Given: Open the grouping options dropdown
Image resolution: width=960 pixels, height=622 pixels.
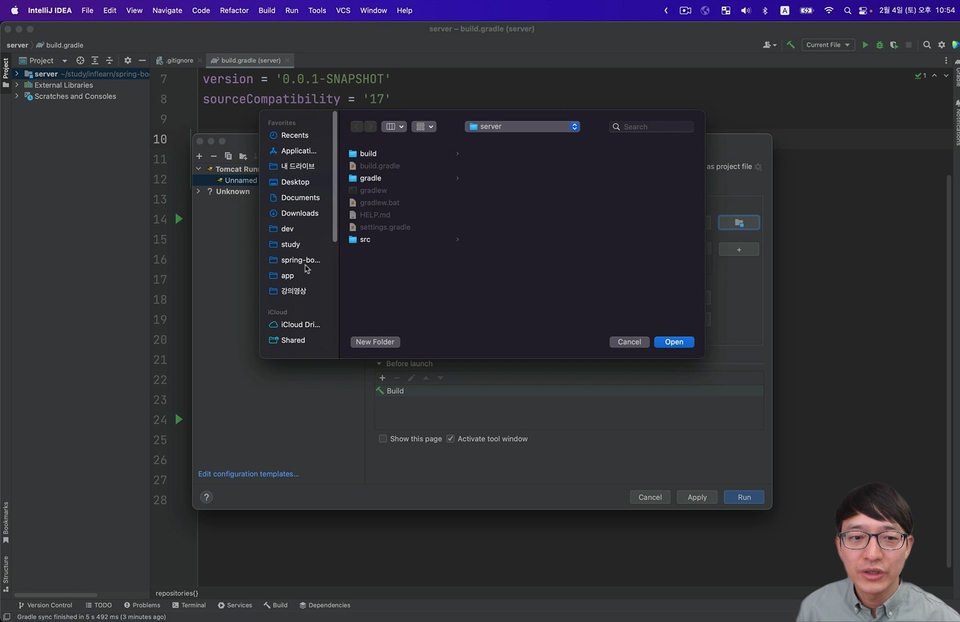Looking at the screenshot, I should tap(424, 127).
